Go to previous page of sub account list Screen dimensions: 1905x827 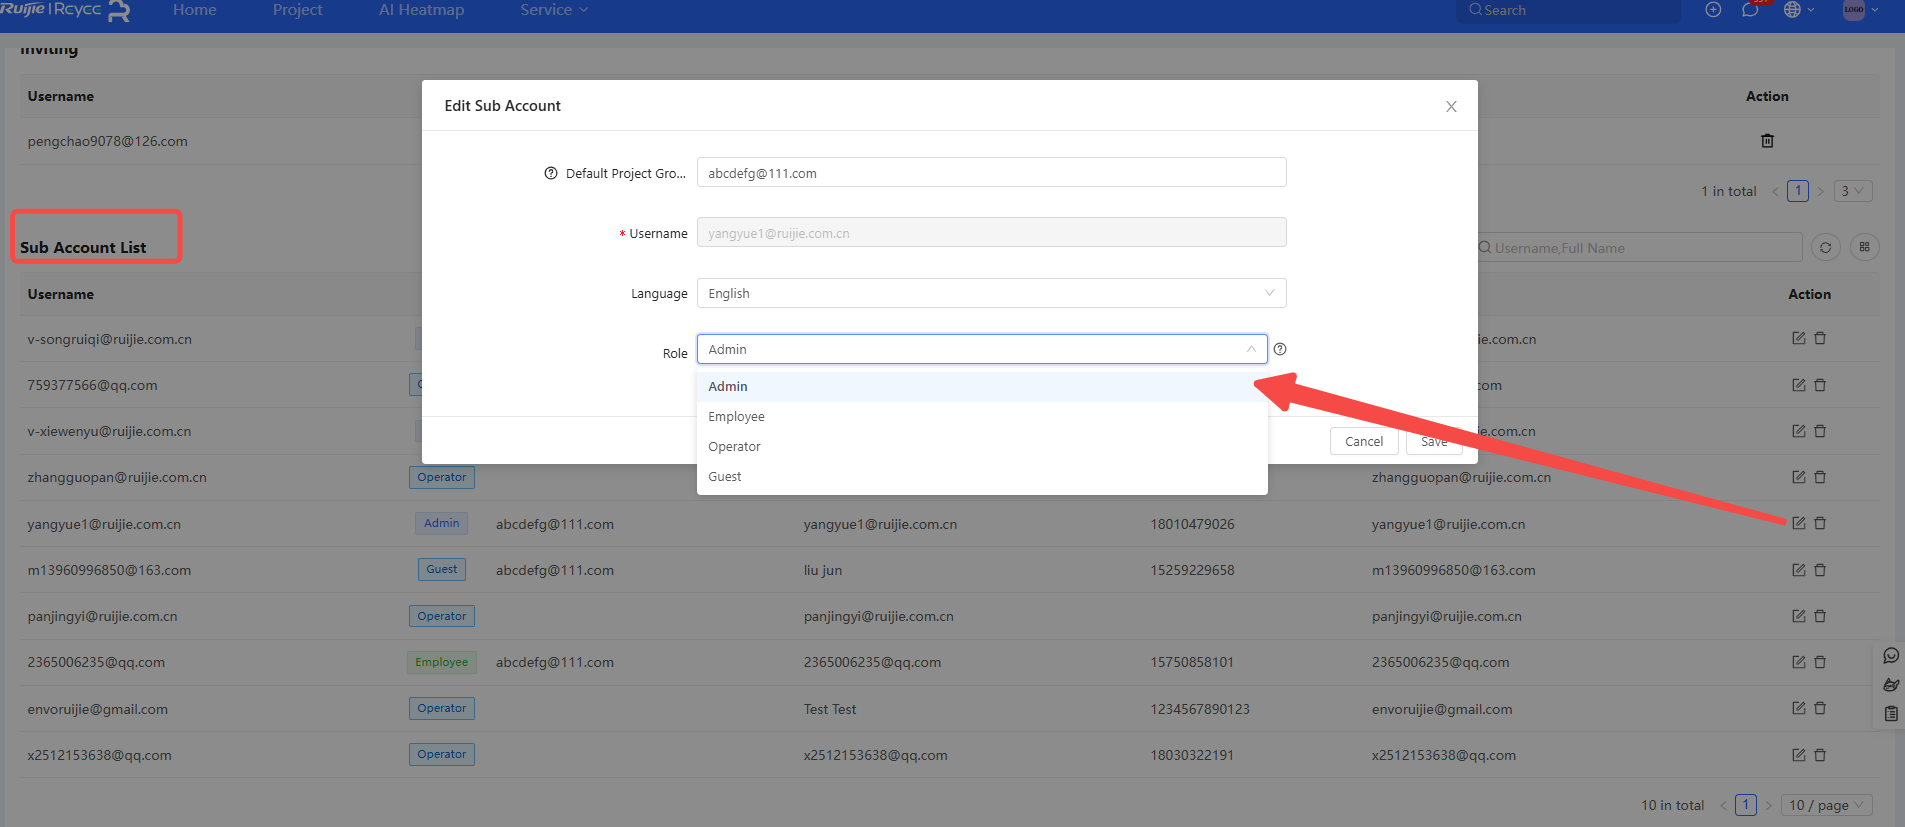click(1723, 805)
